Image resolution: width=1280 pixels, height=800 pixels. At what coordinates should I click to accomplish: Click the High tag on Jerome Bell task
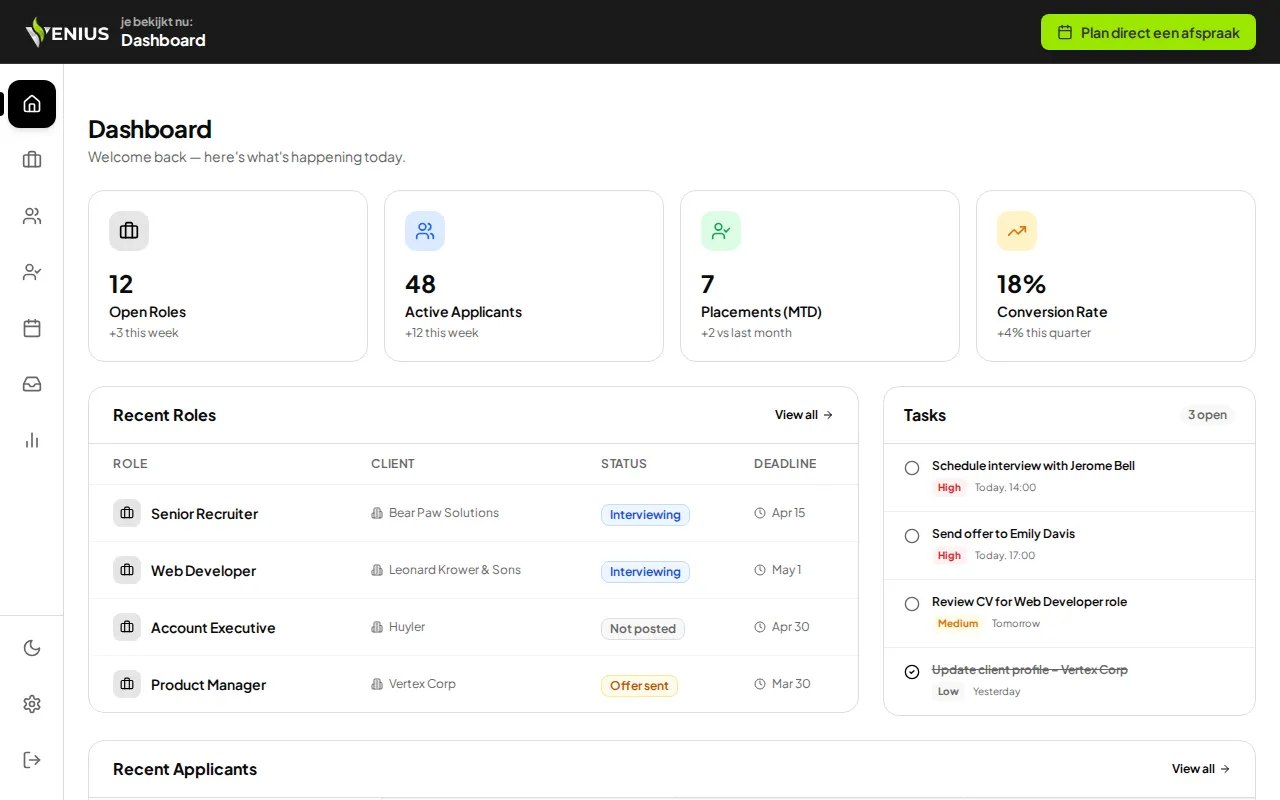tap(949, 488)
